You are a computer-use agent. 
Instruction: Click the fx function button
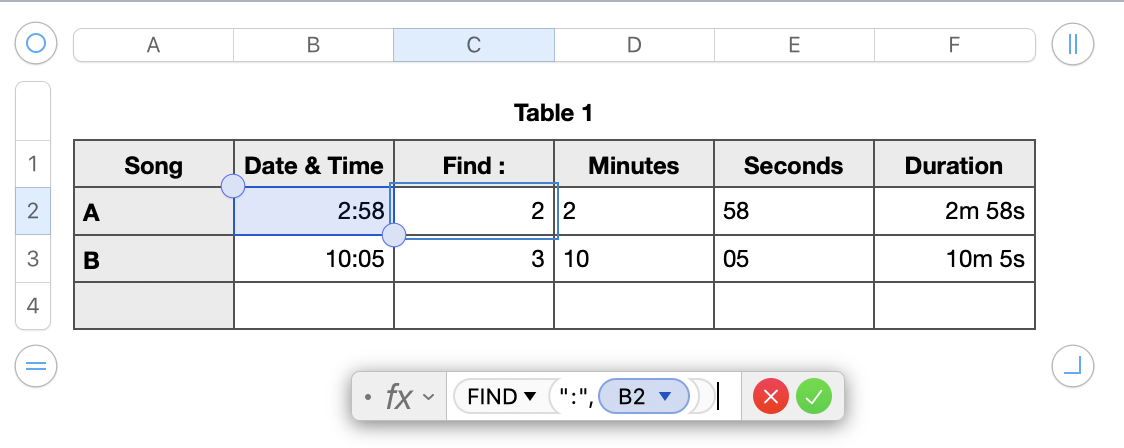[x=399, y=397]
